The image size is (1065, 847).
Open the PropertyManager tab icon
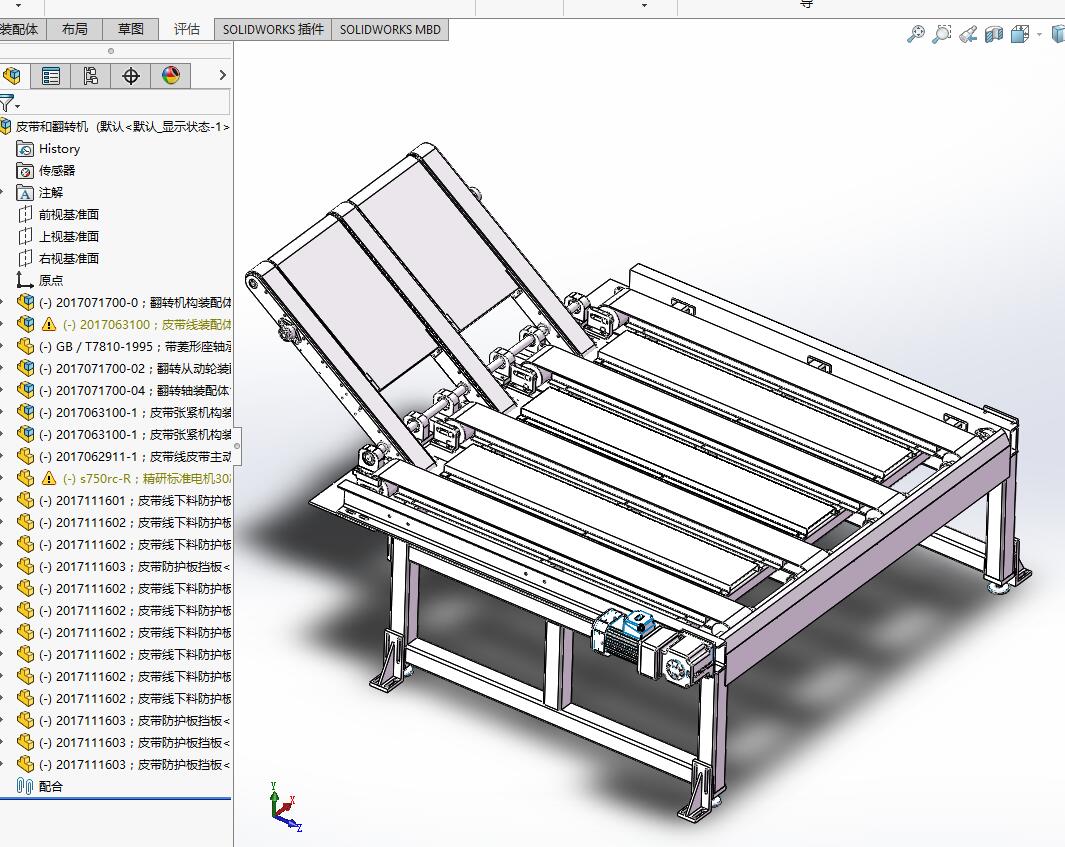coord(51,75)
